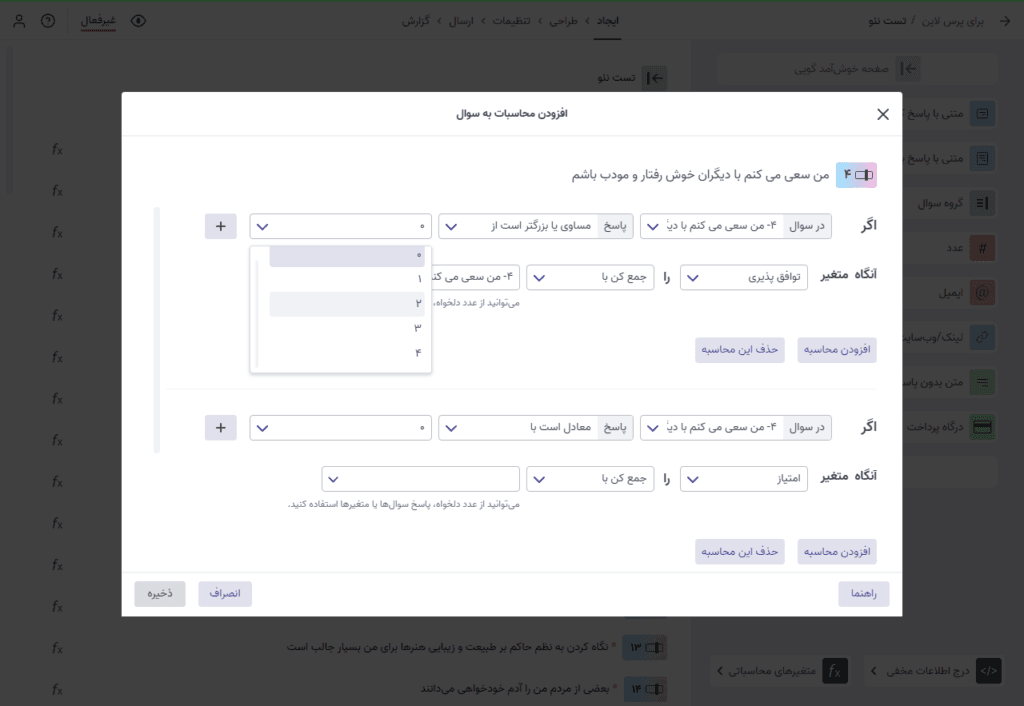This screenshot has width=1024, height=706.
Task: Click the راهنما help button
Action: tap(863, 594)
